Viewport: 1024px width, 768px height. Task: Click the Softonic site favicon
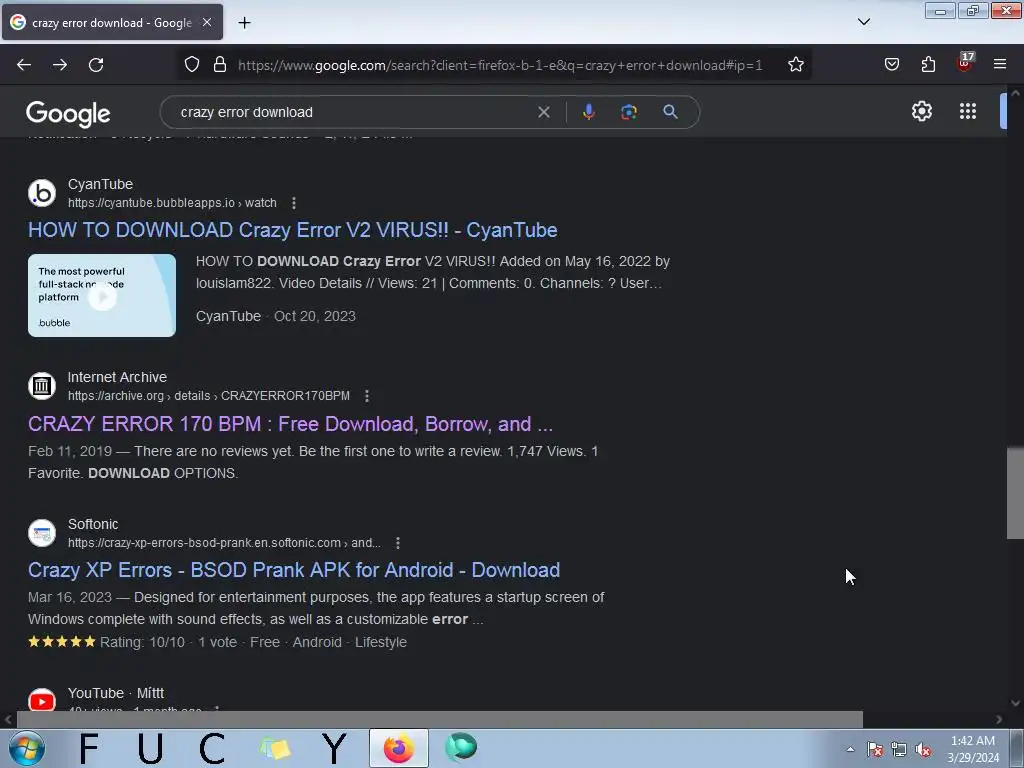tap(42, 533)
